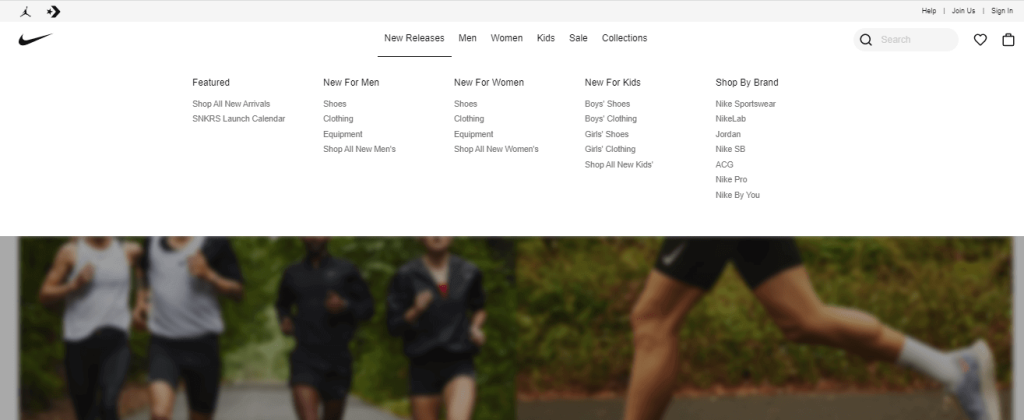
Task: Choose Shoes under New For Women
Action: (x=466, y=104)
